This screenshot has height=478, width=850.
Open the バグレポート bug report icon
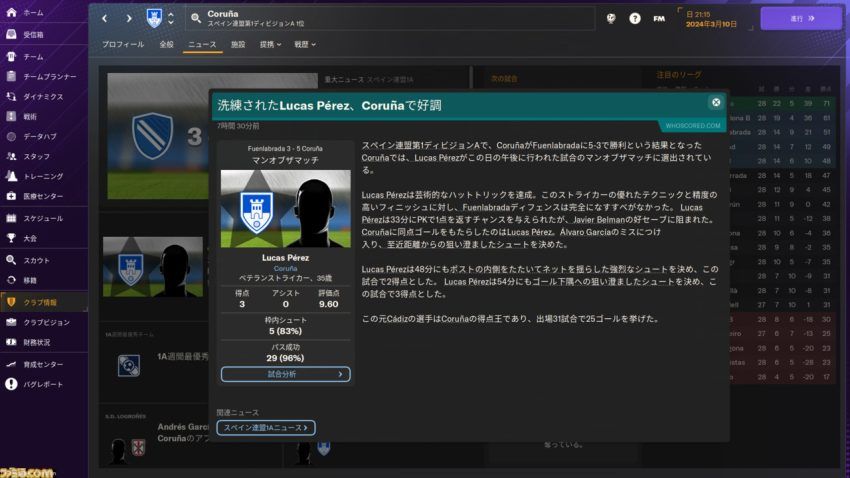tap(11, 384)
